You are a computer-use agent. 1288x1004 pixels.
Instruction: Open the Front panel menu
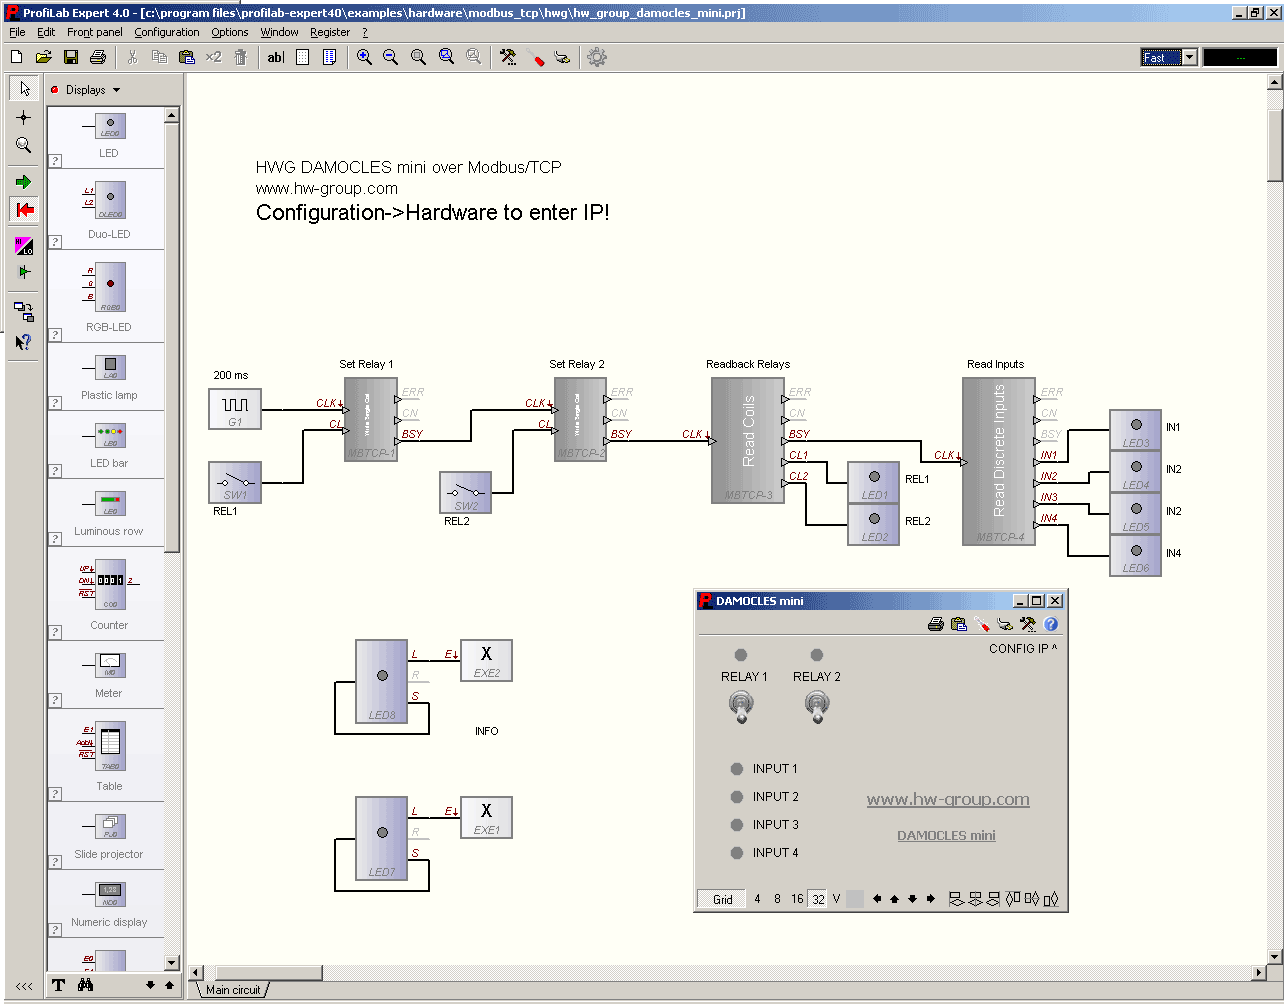pyautogui.click(x=95, y=32)
